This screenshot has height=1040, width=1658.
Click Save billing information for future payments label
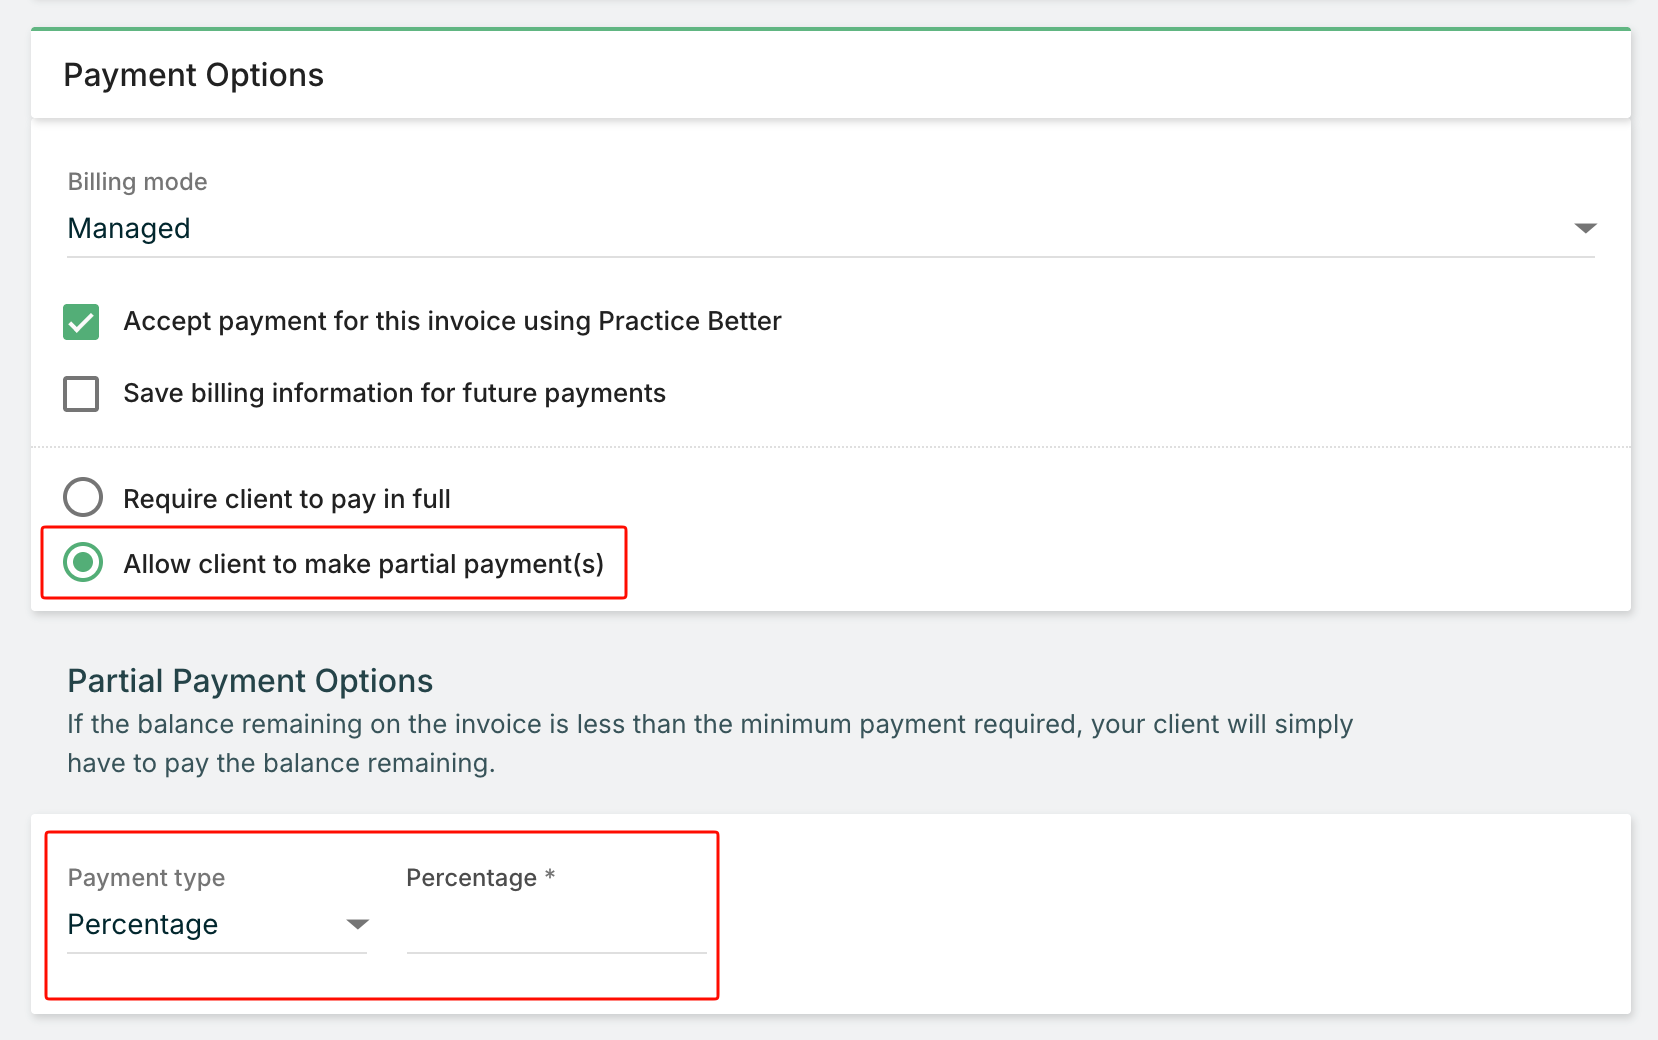394,393
